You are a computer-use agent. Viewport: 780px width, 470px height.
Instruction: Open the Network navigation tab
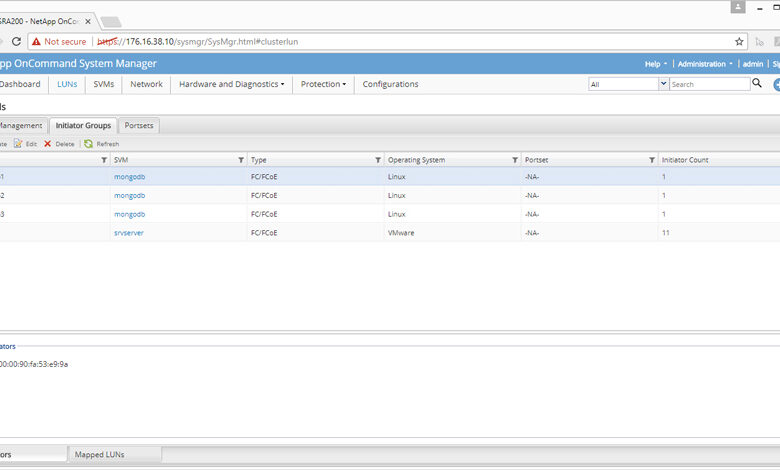click(x=146, y=84)
